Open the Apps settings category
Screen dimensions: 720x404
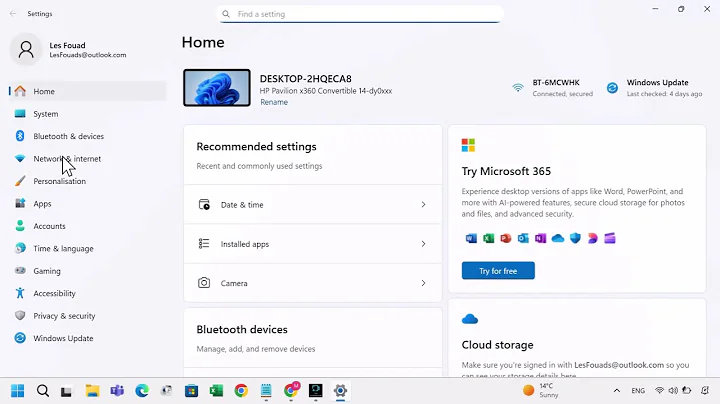tap(87, 204)
